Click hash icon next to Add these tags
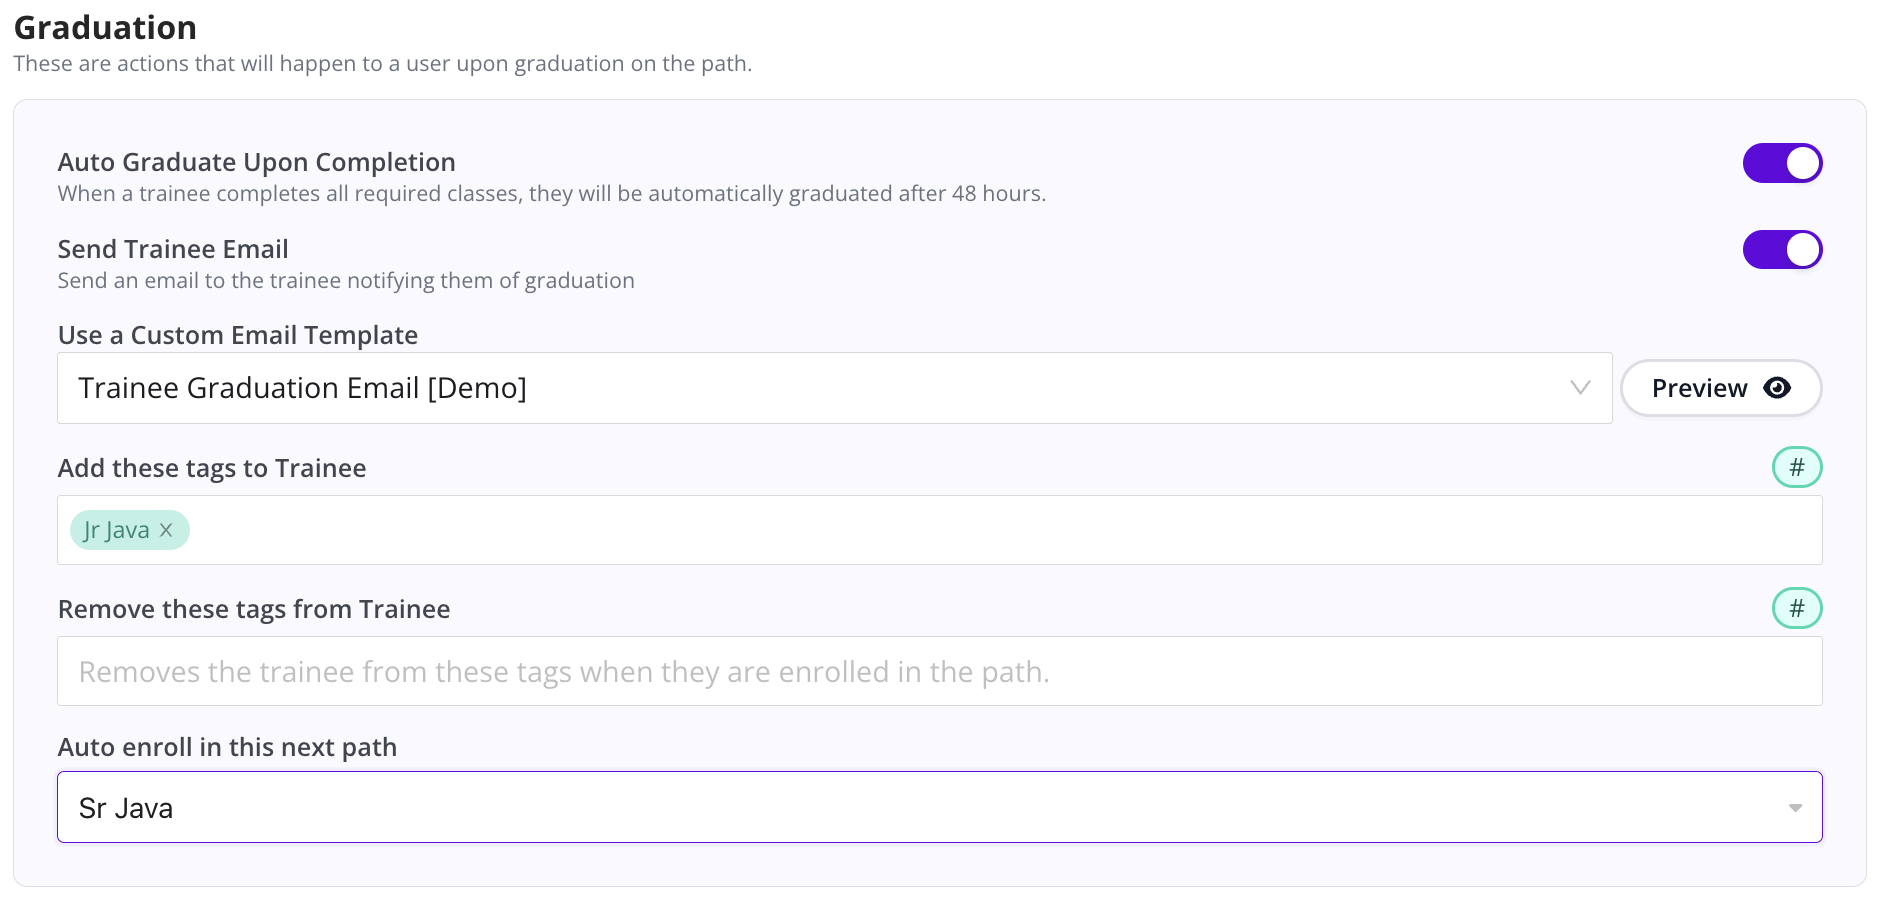 (1797, 467)
